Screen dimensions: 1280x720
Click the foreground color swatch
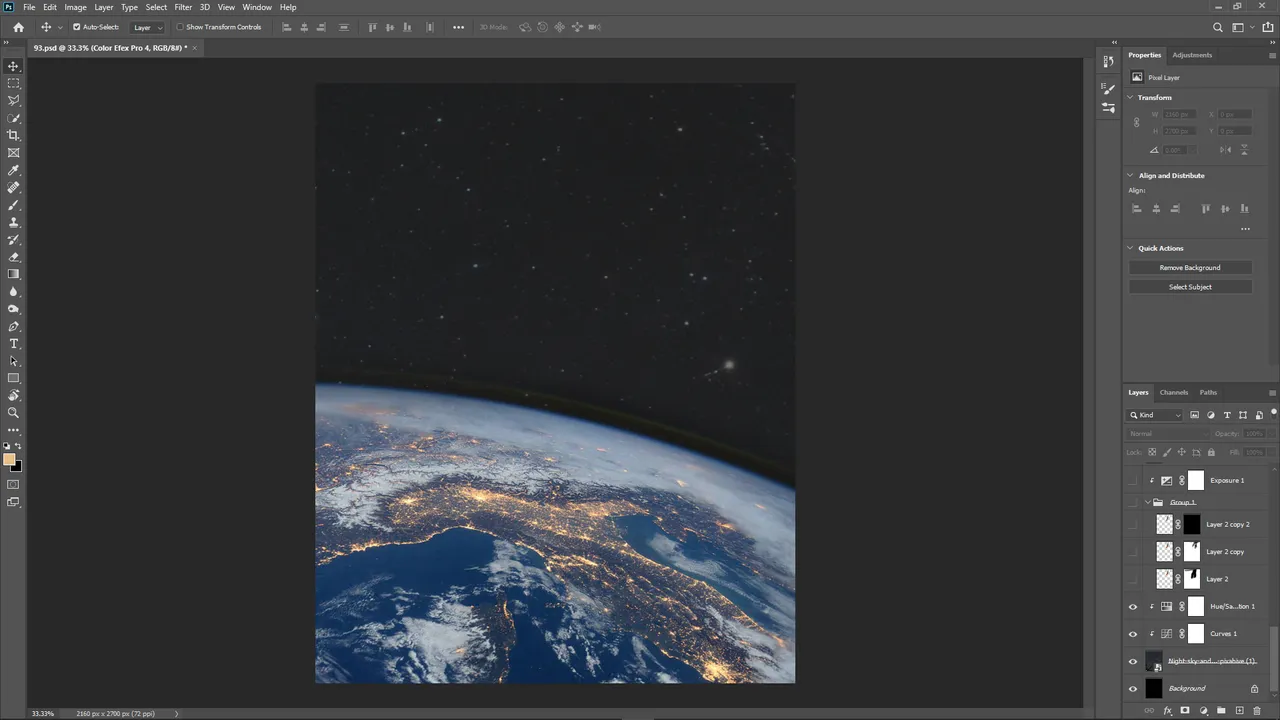click(9, 460)
